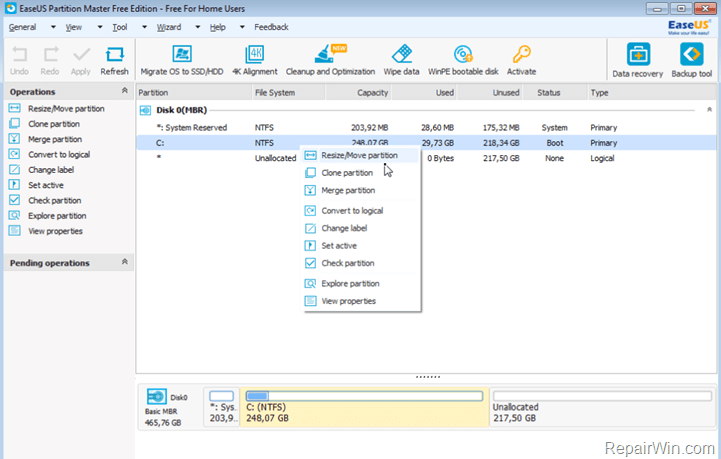Viewport: 721px width, 459px height.
Task: Select the C: partition row
Action: (426, 143)
